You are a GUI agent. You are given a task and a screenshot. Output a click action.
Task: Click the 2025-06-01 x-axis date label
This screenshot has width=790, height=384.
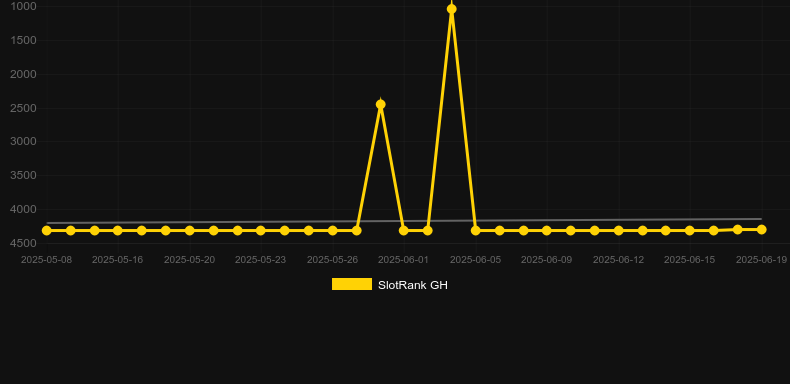click(404, 260)
